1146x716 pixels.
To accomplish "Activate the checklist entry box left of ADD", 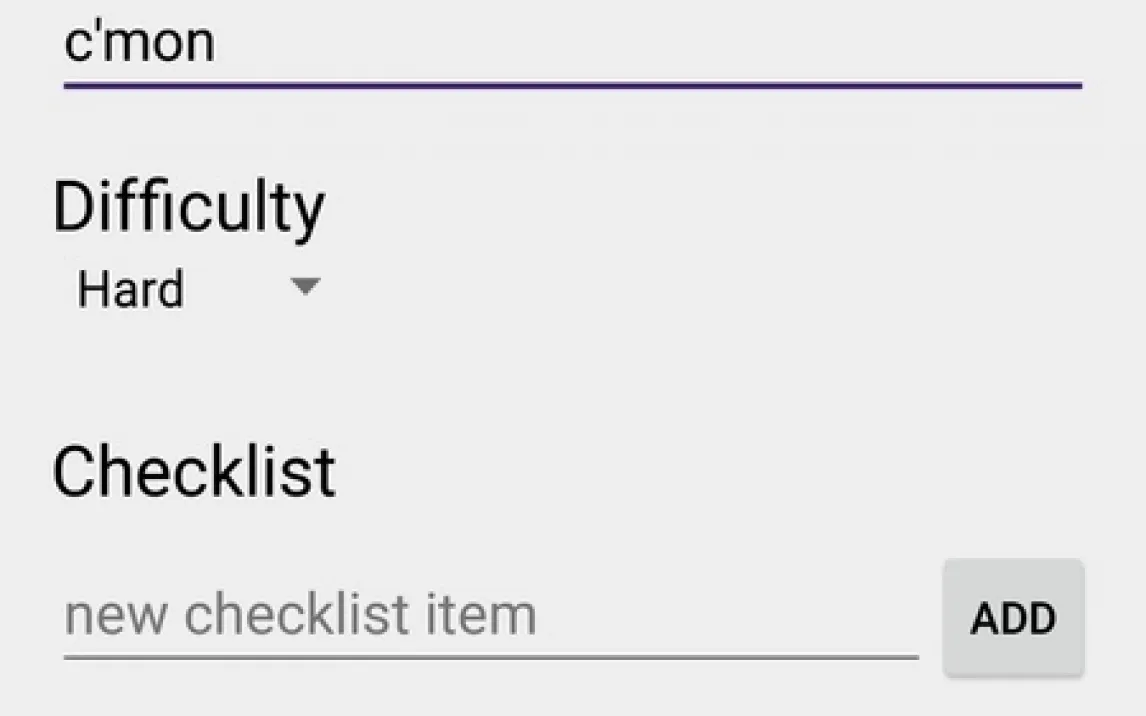I will tap(491, 615).
